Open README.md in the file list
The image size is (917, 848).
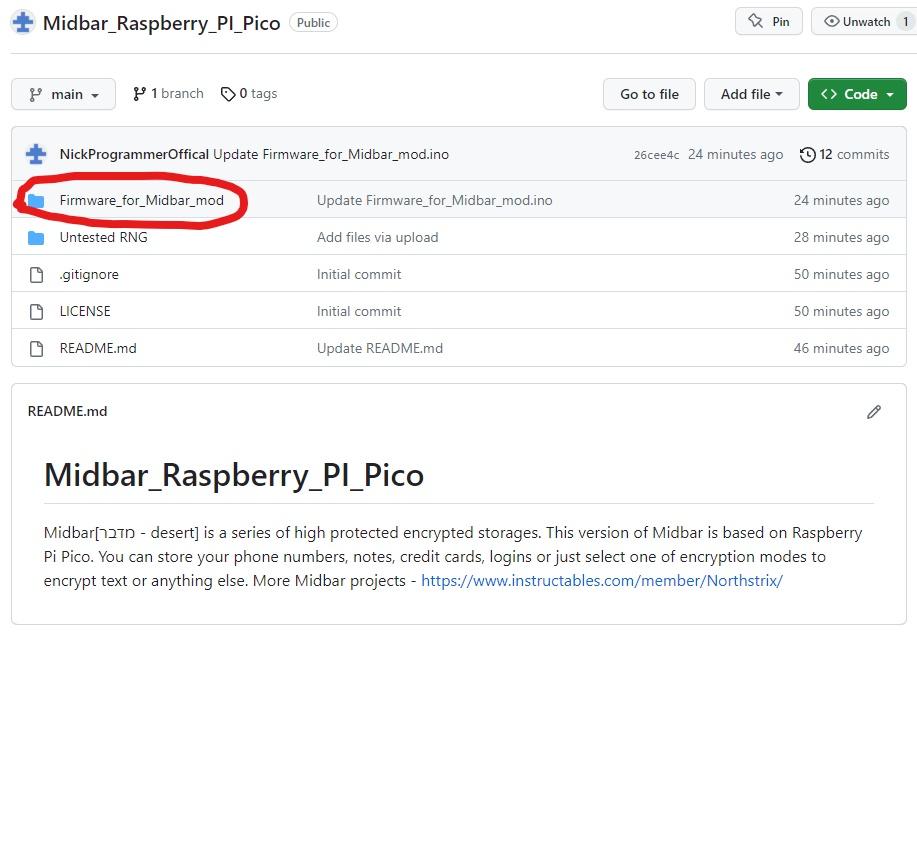[98, 349]
